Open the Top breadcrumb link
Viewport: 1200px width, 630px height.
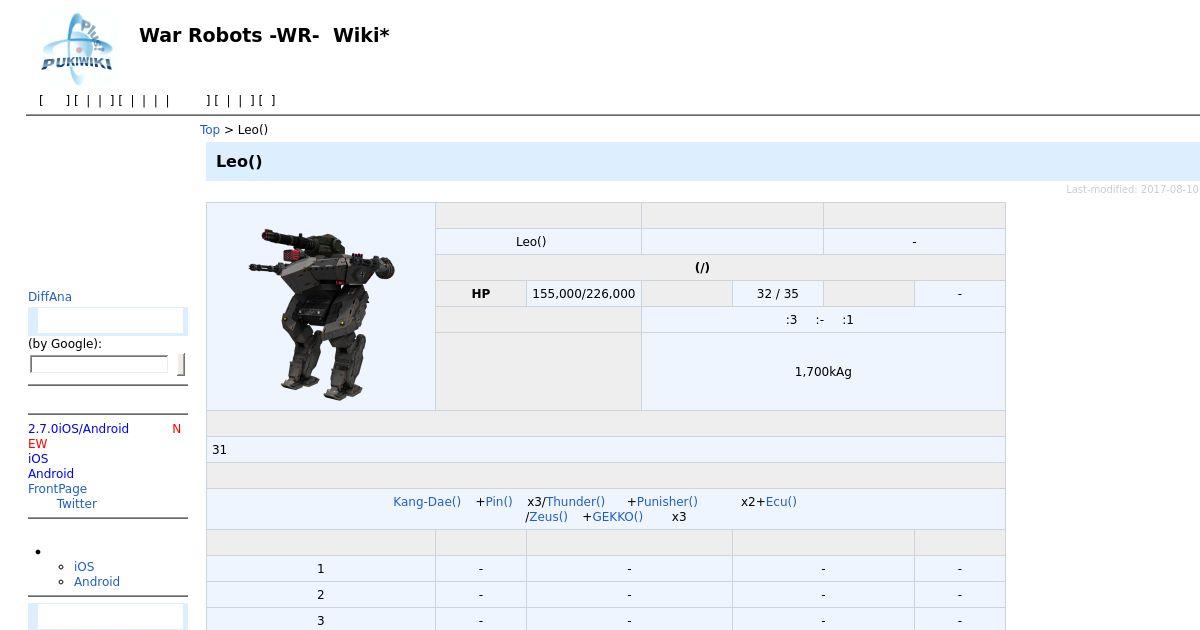pyautogui.click(x=210, y=130)
